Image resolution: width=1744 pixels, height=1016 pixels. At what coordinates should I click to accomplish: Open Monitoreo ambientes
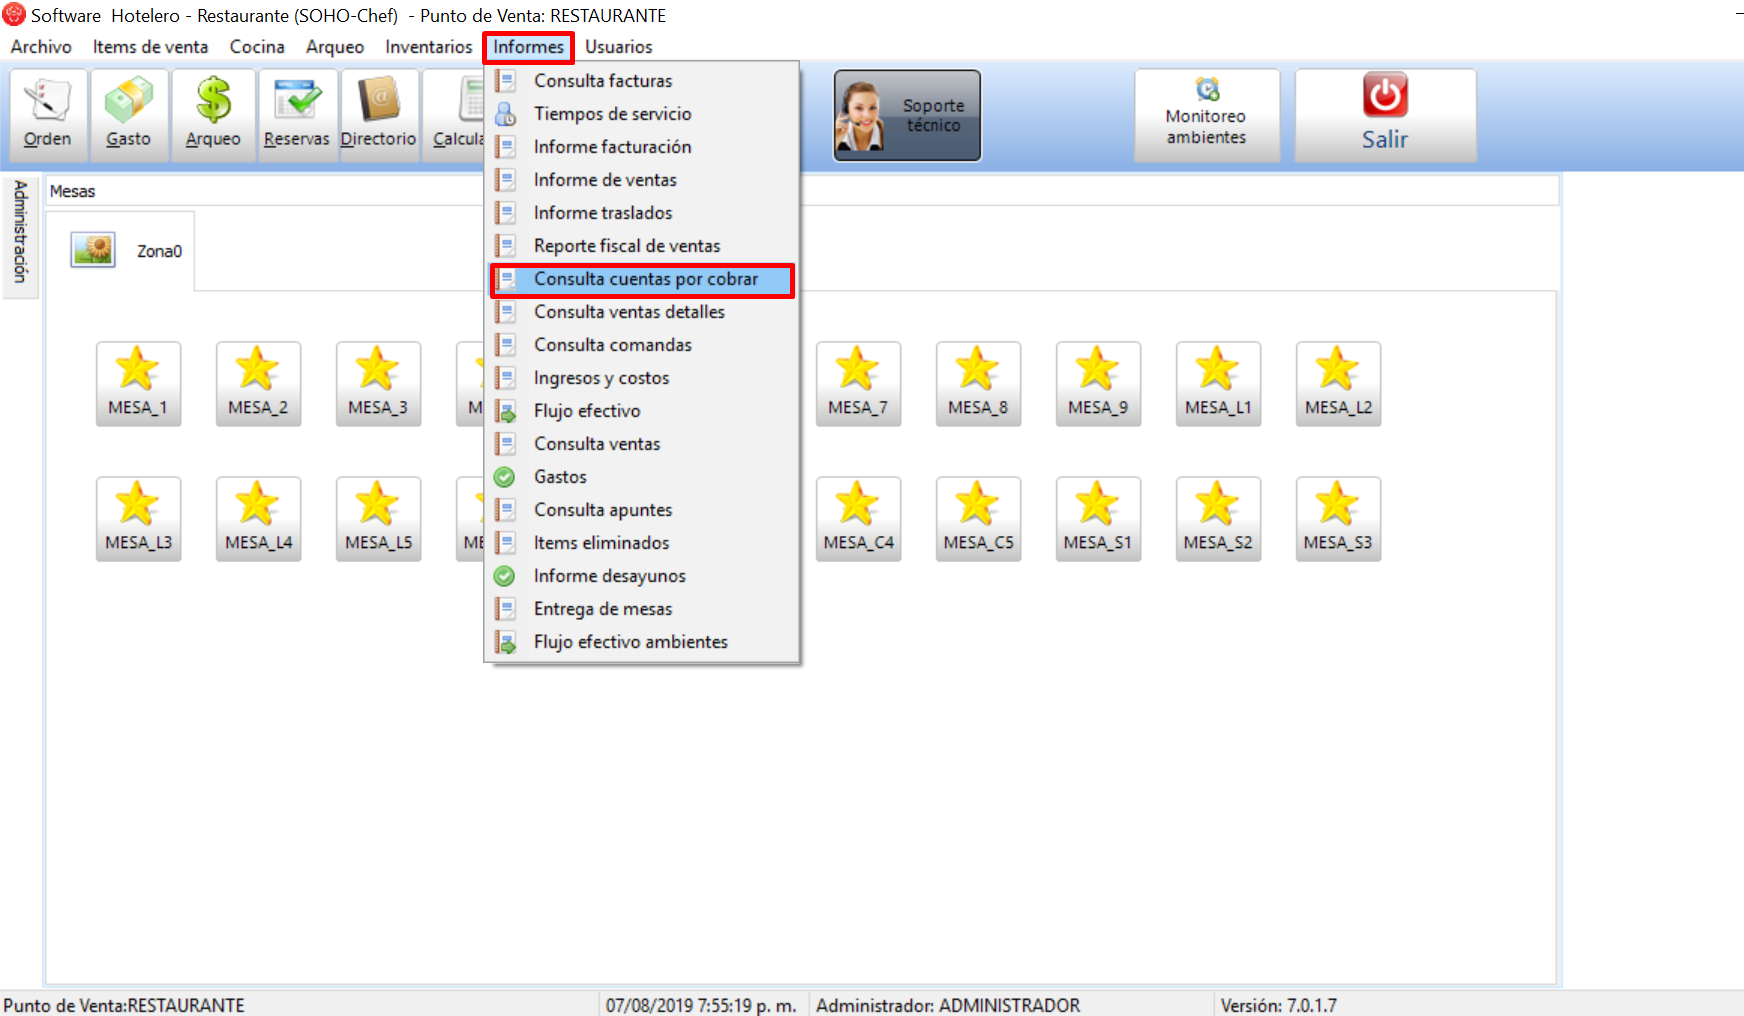click(x=1206, y=116)
